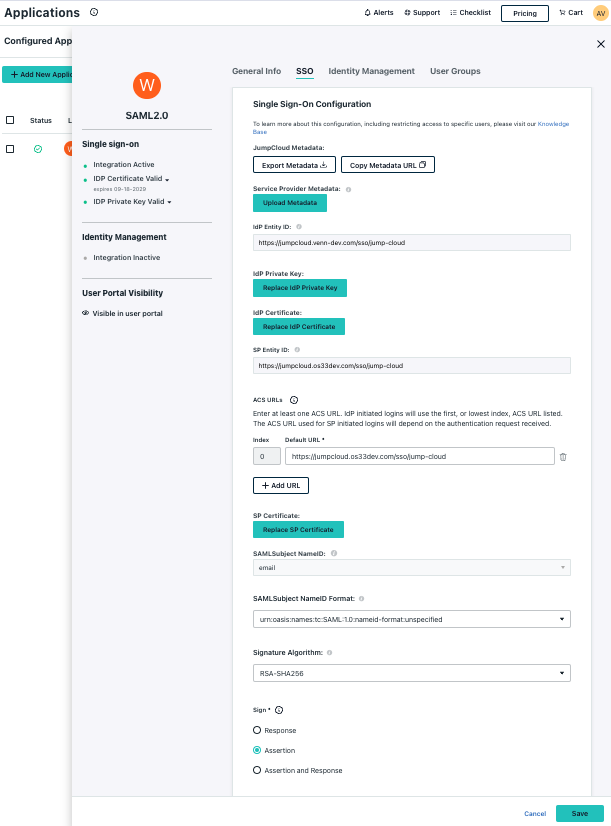Save the SSO configuration
This screenshot has height=826, width=611.
coord(579,813)
